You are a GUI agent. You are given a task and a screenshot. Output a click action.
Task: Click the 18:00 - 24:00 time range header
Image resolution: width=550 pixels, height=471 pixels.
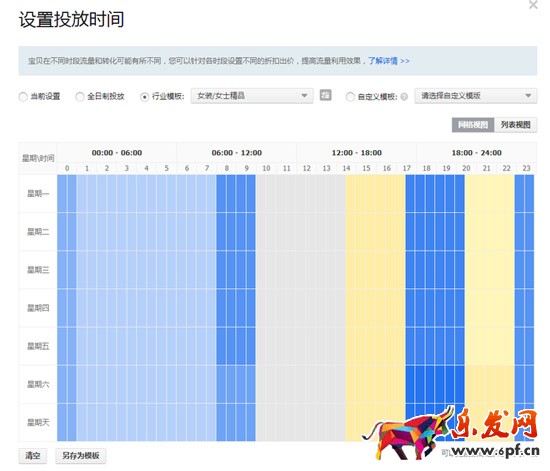[476, 153]
